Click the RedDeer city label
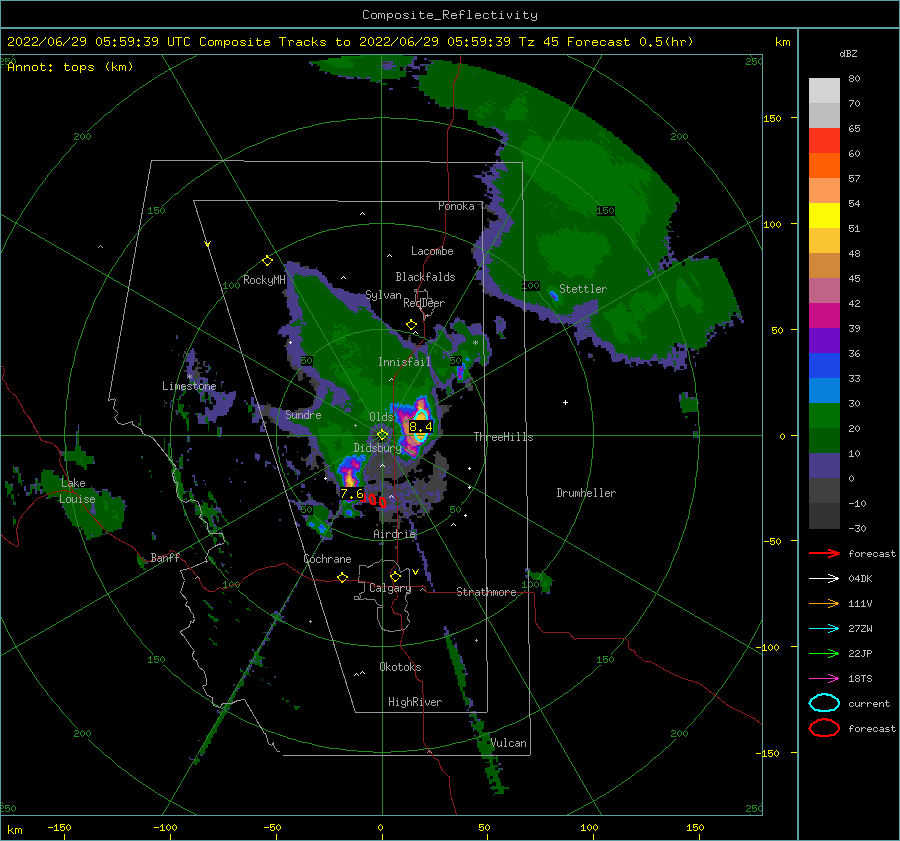 coord(424,303)
